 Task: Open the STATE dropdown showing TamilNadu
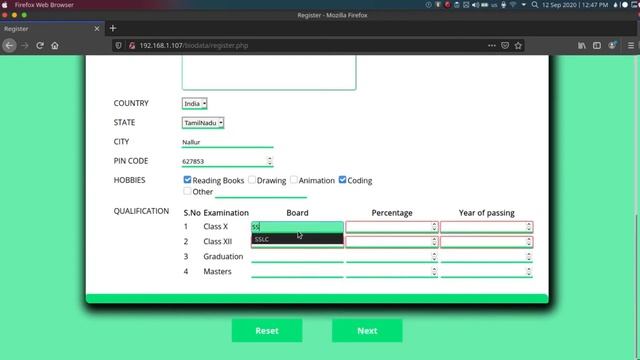point(203,123)
